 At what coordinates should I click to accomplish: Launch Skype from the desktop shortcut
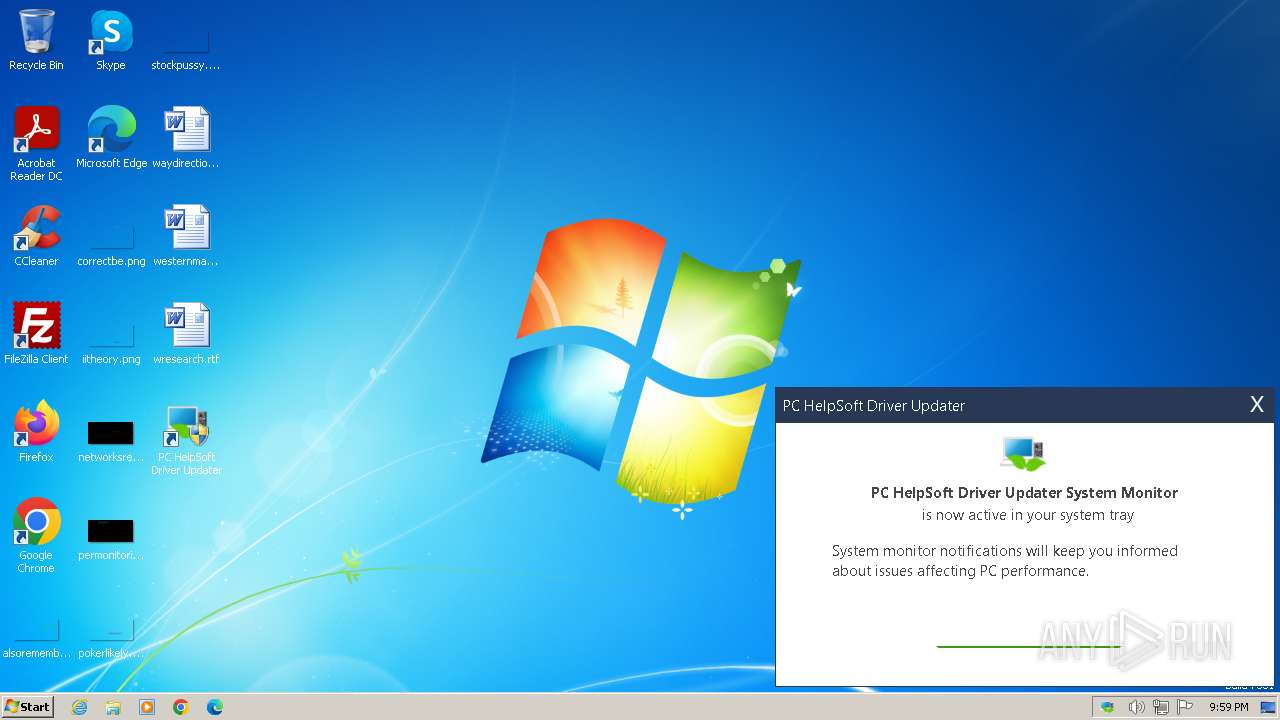[111, 40]
